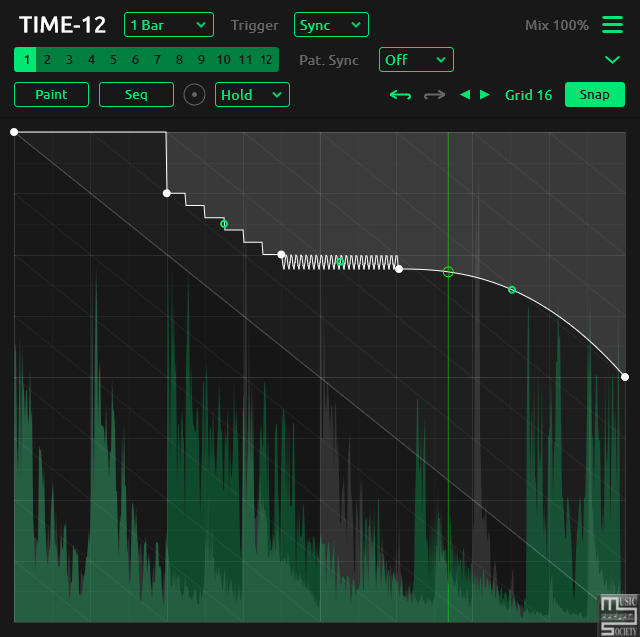
Task: Click the Mix 100% value
Action: [557, 25]
